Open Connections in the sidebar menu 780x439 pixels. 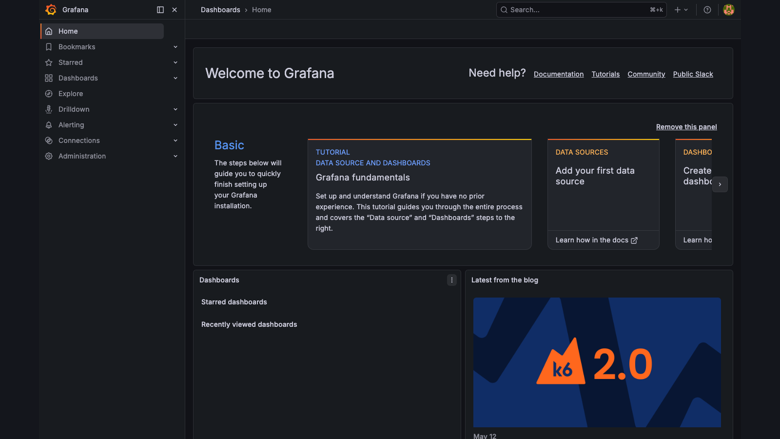click(x=79, y=141)
